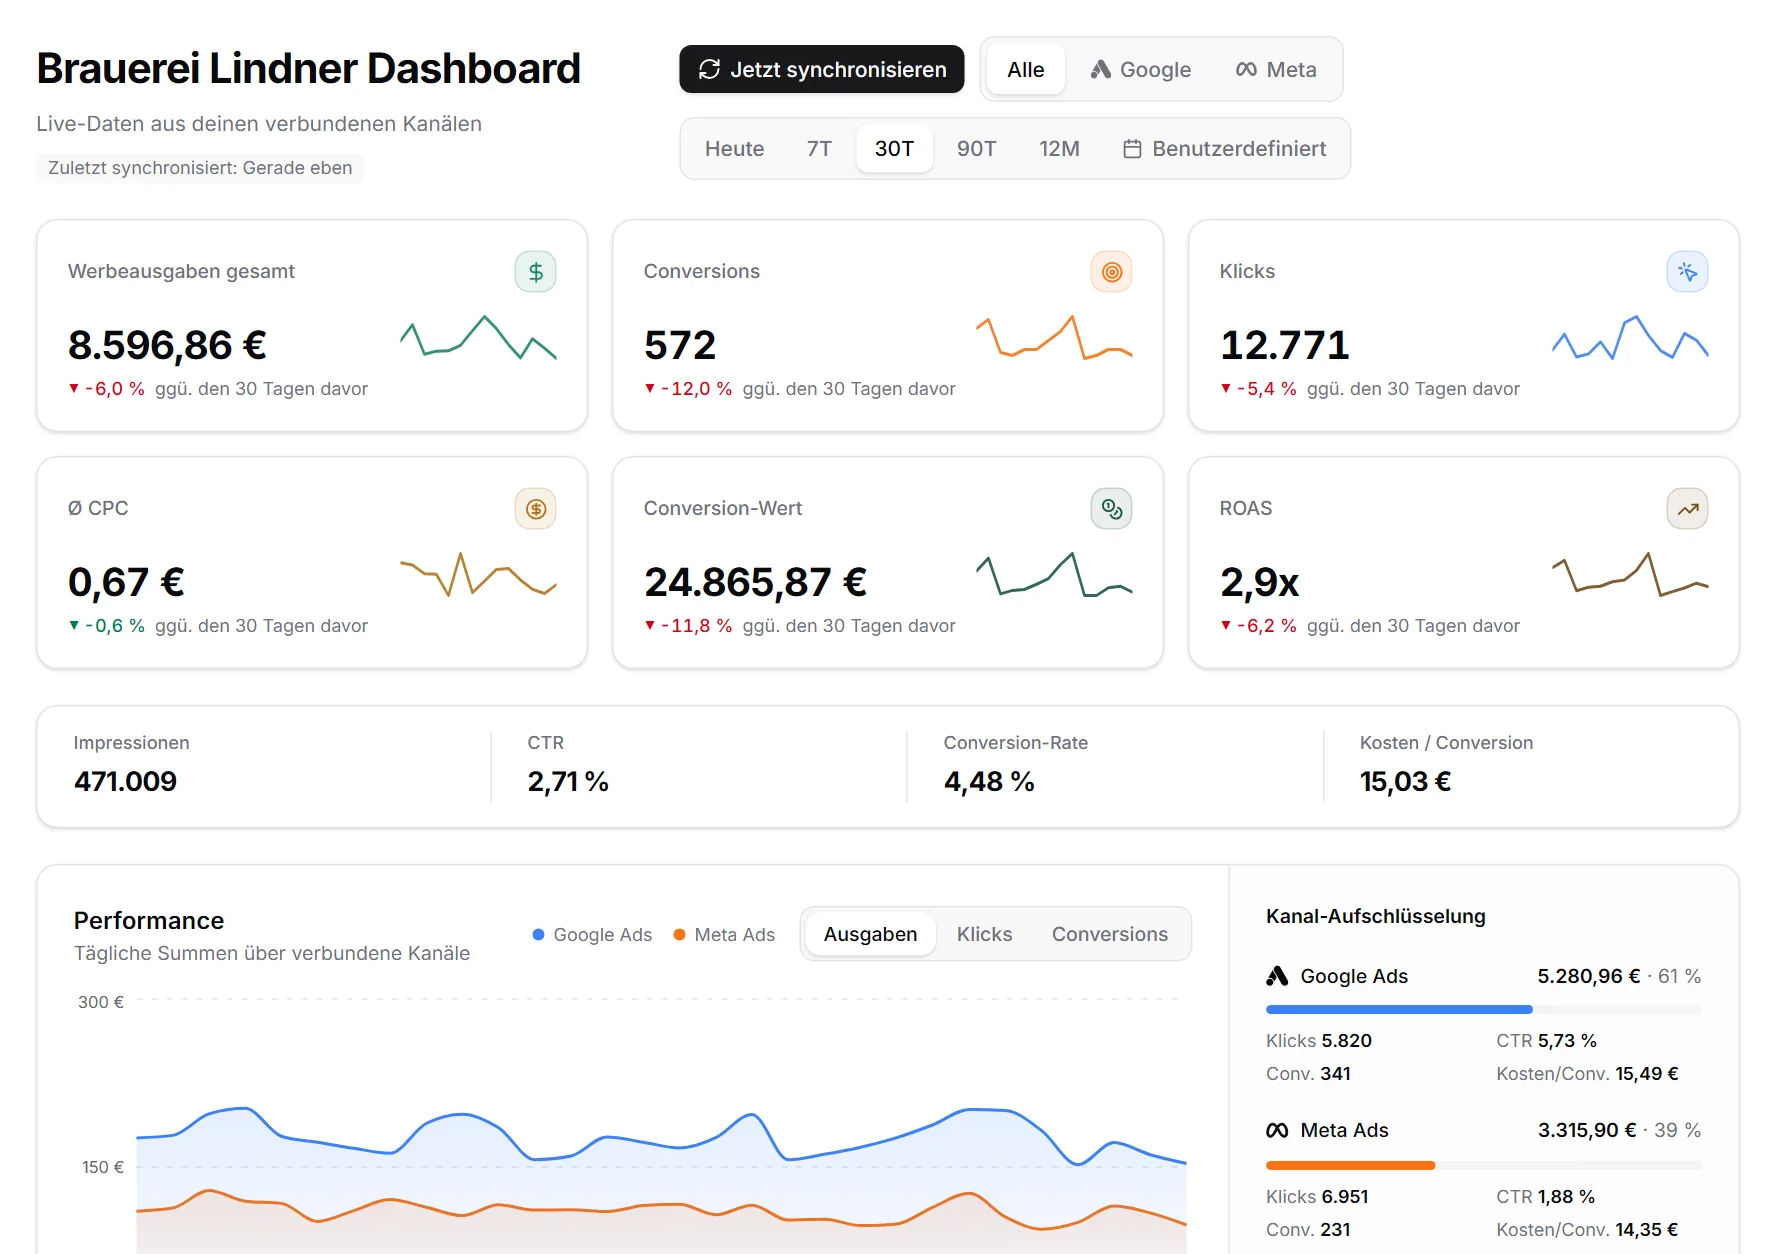Click the Klicks value 12.771
This screenshot has width=1776, height=1254.
pyautogui.click(x=1285, y=345)
